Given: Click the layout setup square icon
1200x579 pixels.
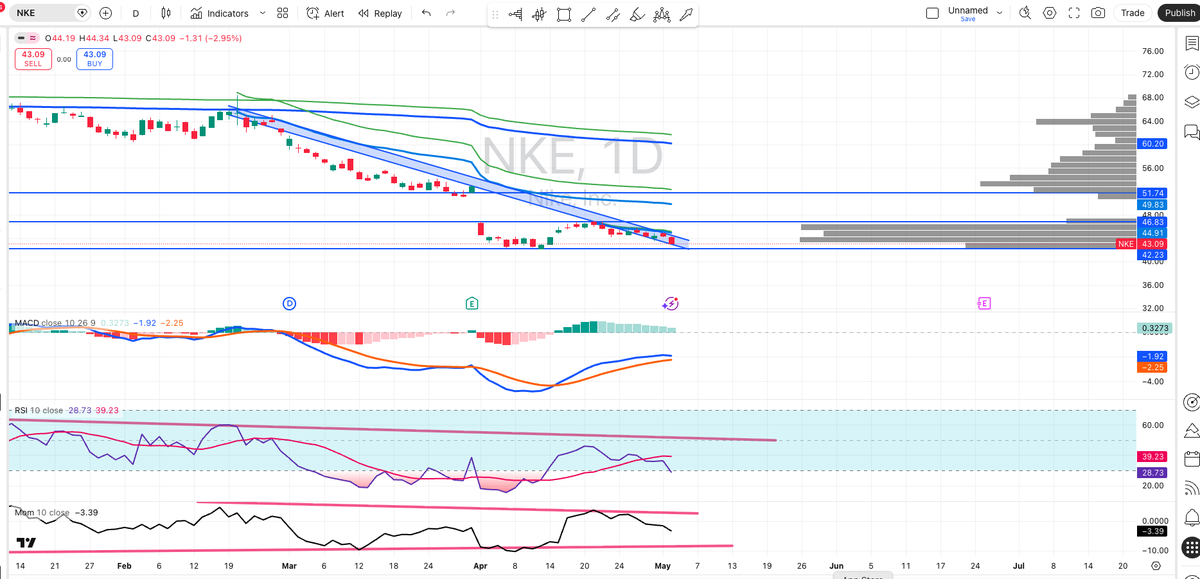Looking at the screenshot, I should (x=932, y=13).
